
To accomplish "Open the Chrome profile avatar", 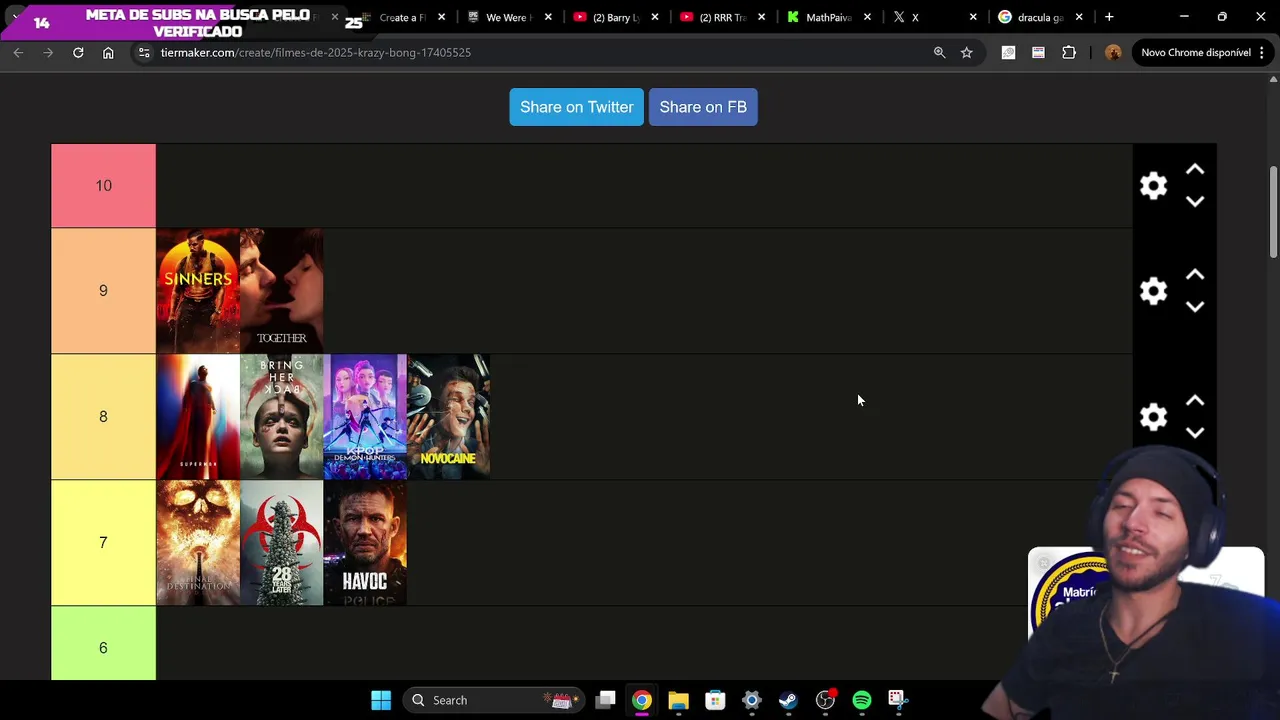I will coord(1113,52).
